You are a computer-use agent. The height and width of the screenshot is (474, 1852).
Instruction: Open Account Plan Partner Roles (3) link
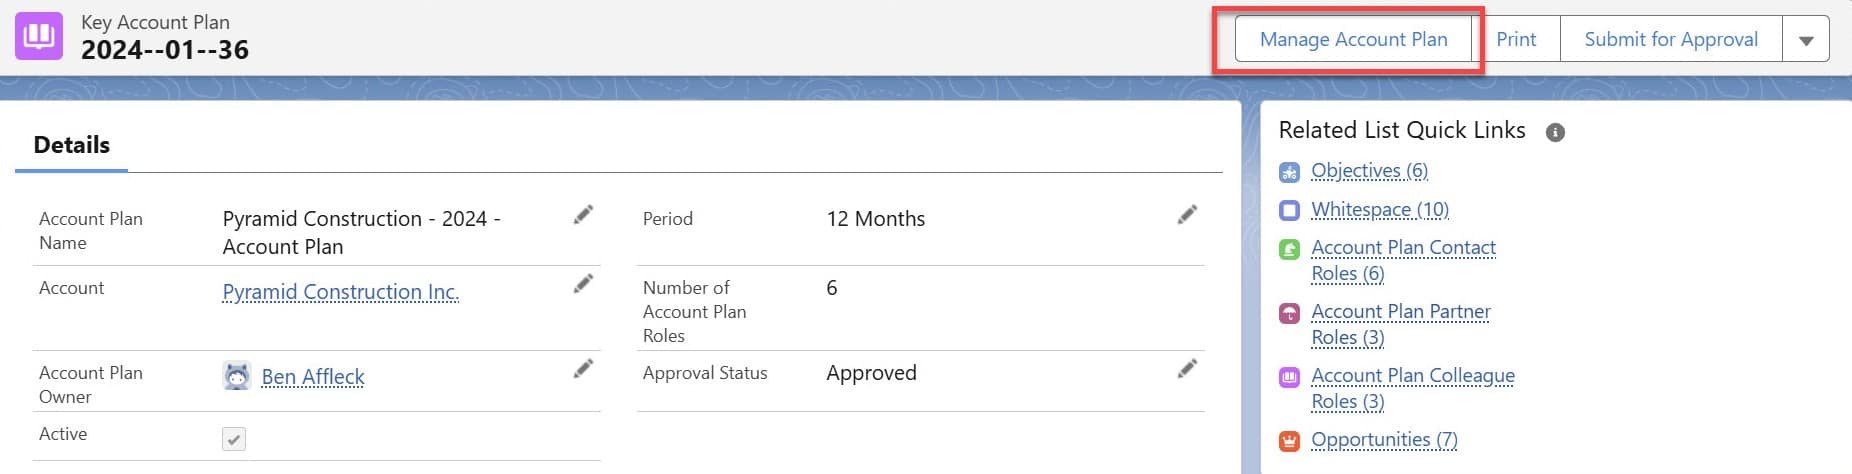(x=1400, y=312)
